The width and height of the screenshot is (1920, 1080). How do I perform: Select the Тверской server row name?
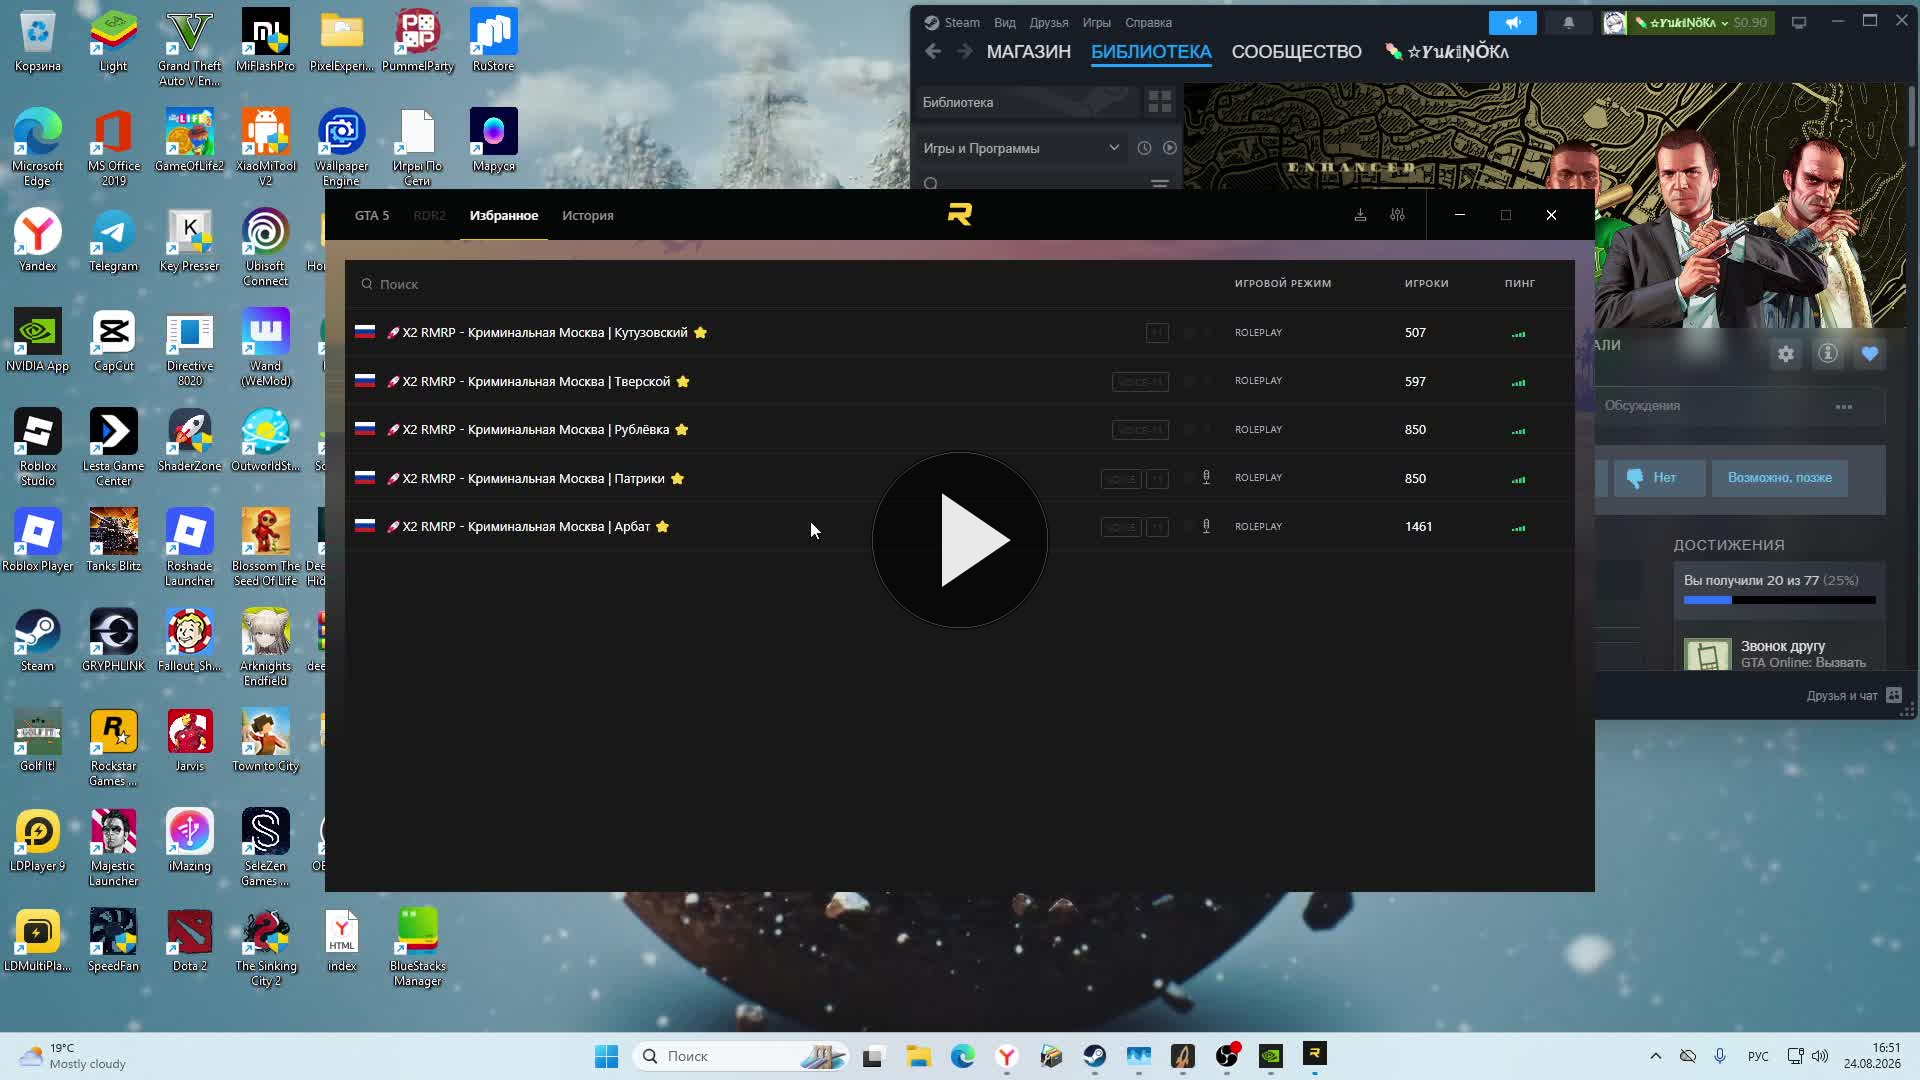coord(536,381)
